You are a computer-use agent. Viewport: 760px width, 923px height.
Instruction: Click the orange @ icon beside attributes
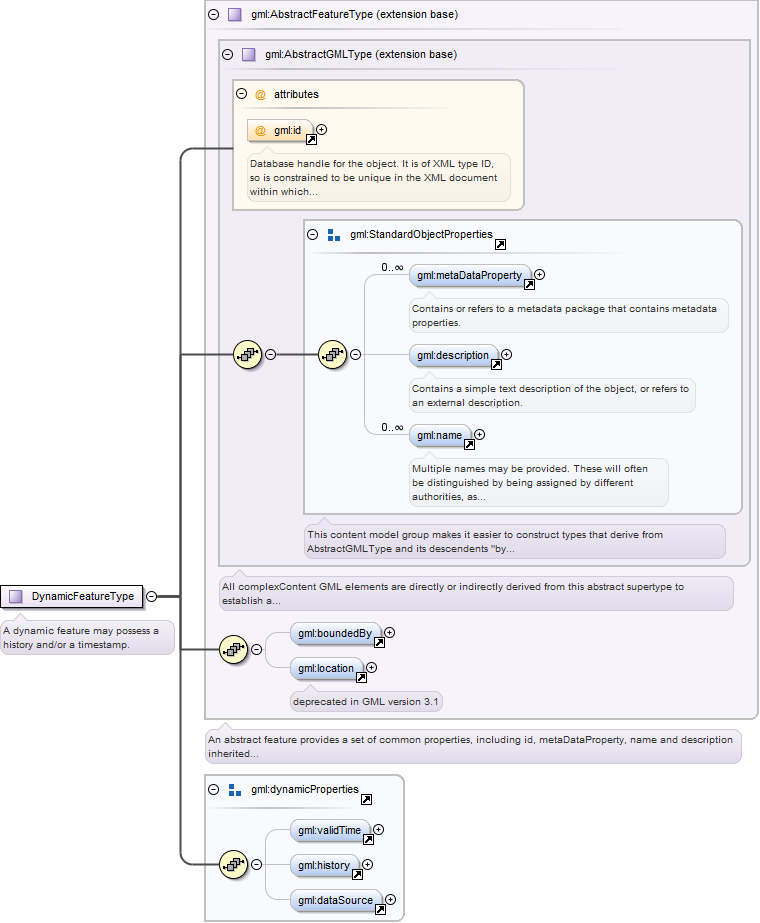pos(260,94)
